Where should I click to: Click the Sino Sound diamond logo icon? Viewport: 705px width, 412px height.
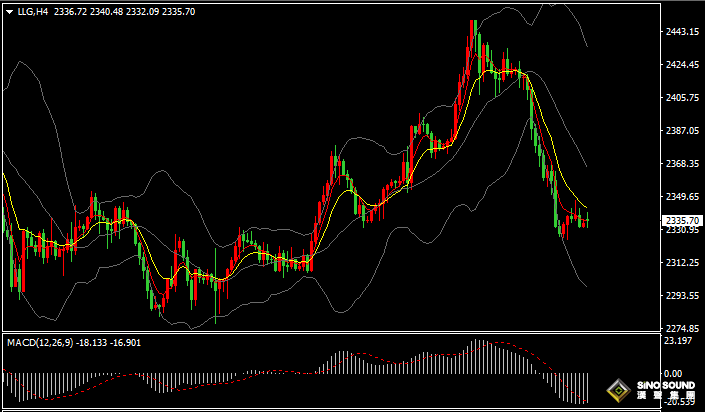[620, 389]
